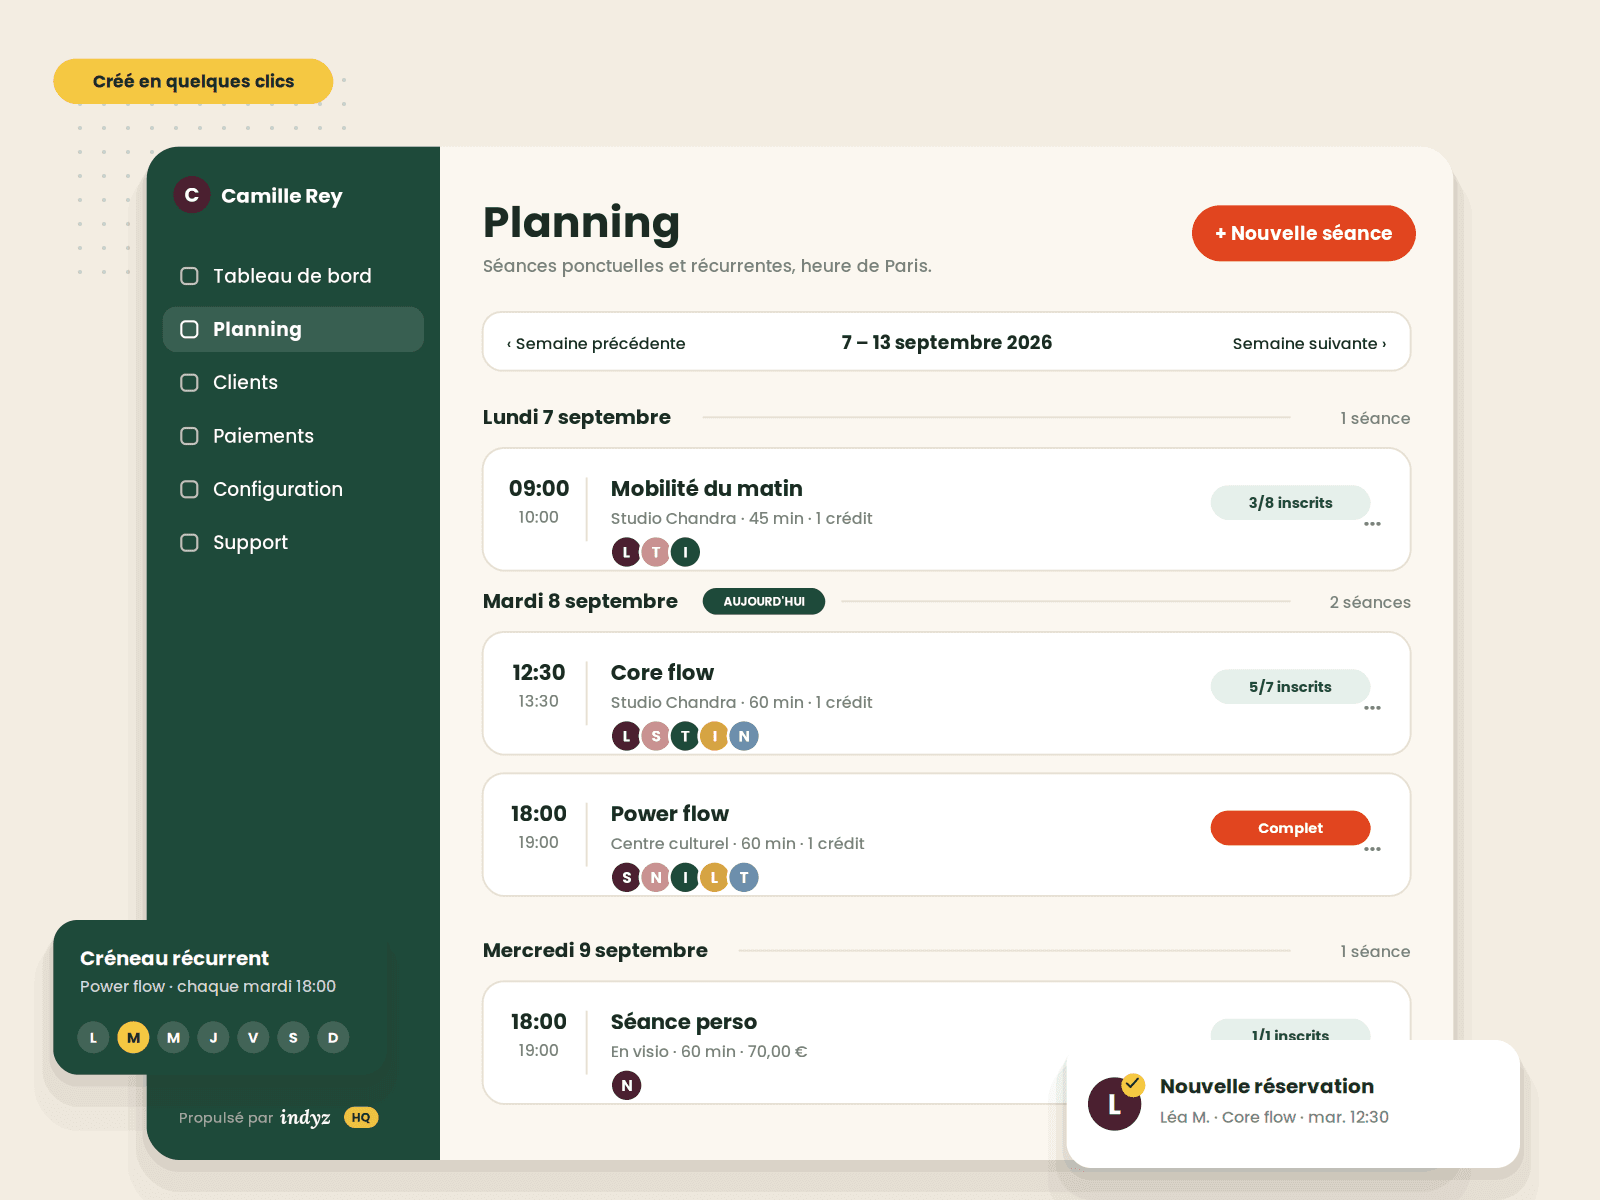Click the 09:00 start time
1600x1200 pixels.
pos(538,488)
